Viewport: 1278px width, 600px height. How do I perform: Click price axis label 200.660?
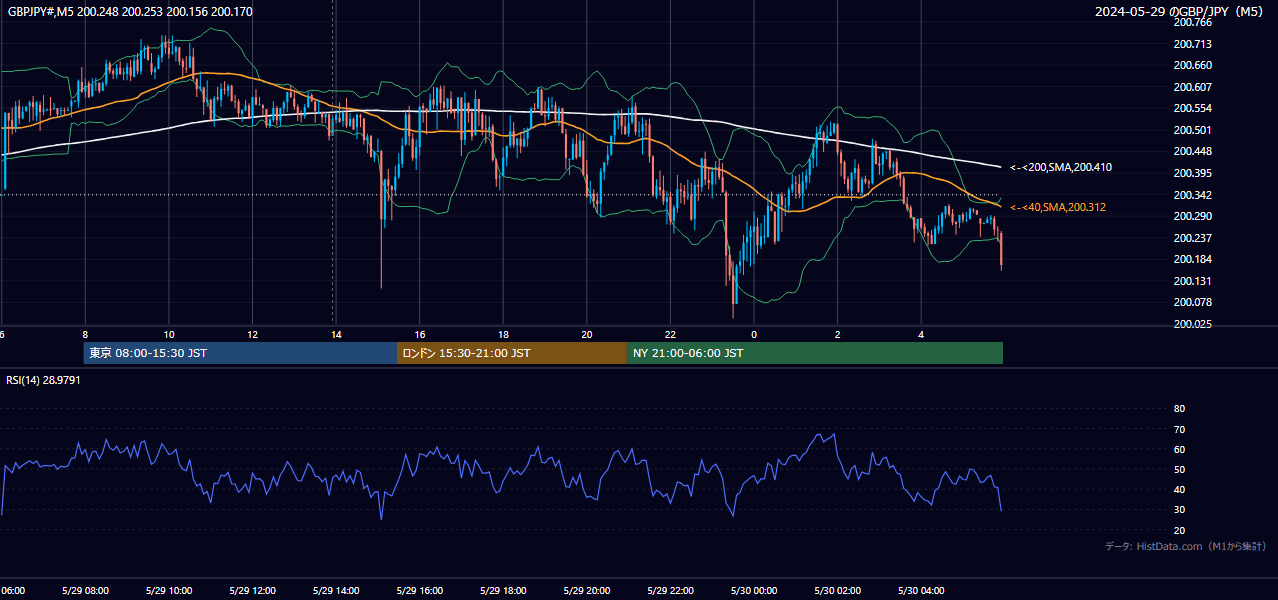tap(1192, 65)
